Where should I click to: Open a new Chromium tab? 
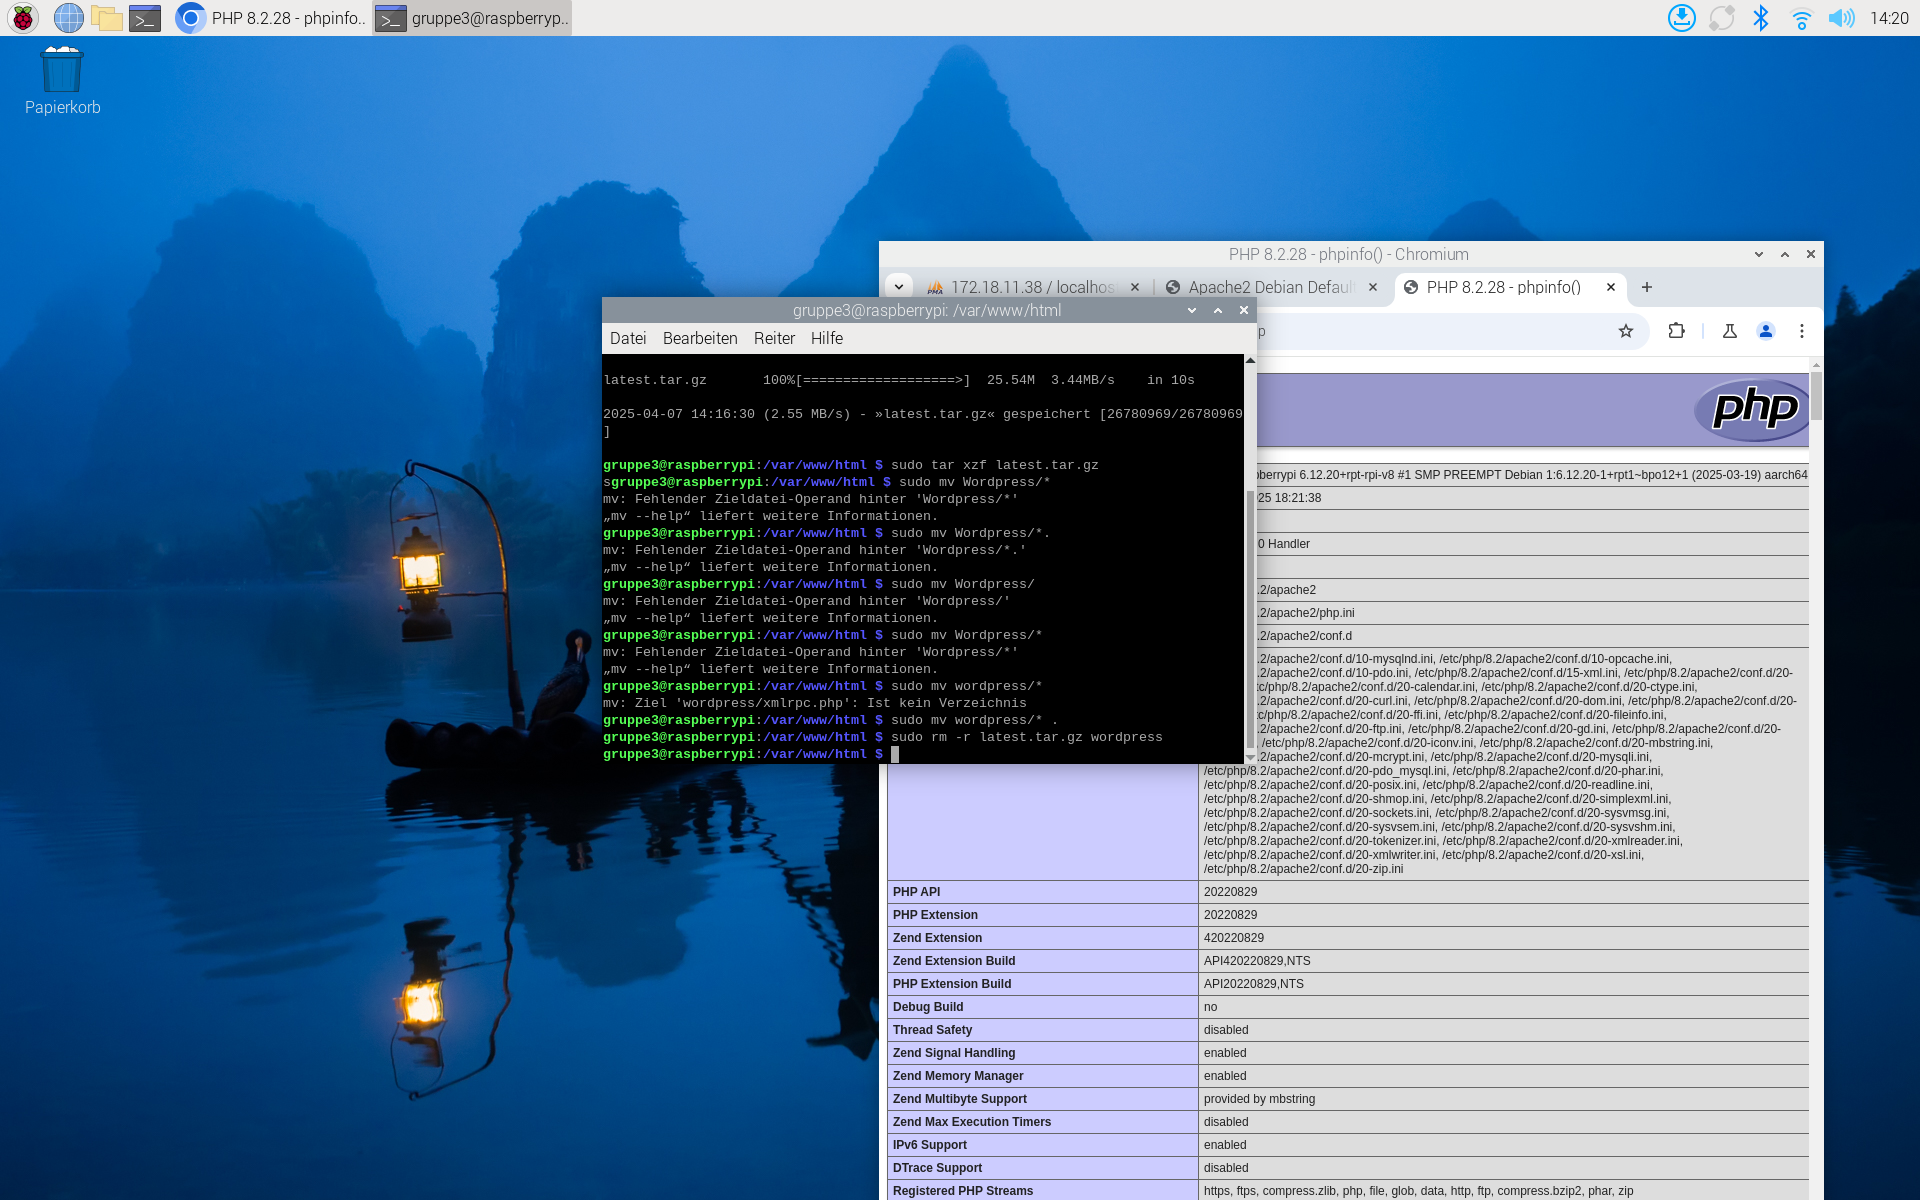(1647, 287)
